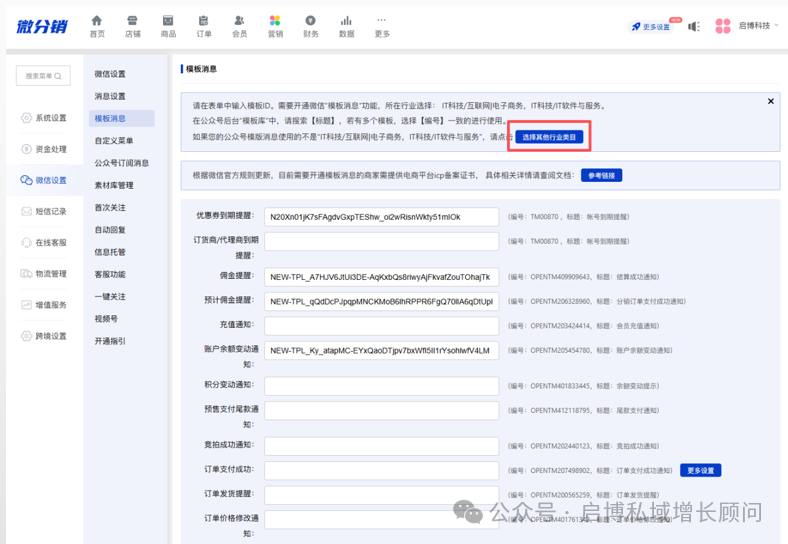Click the 预售支付尾款通知 input field

(x=381, y=410)
